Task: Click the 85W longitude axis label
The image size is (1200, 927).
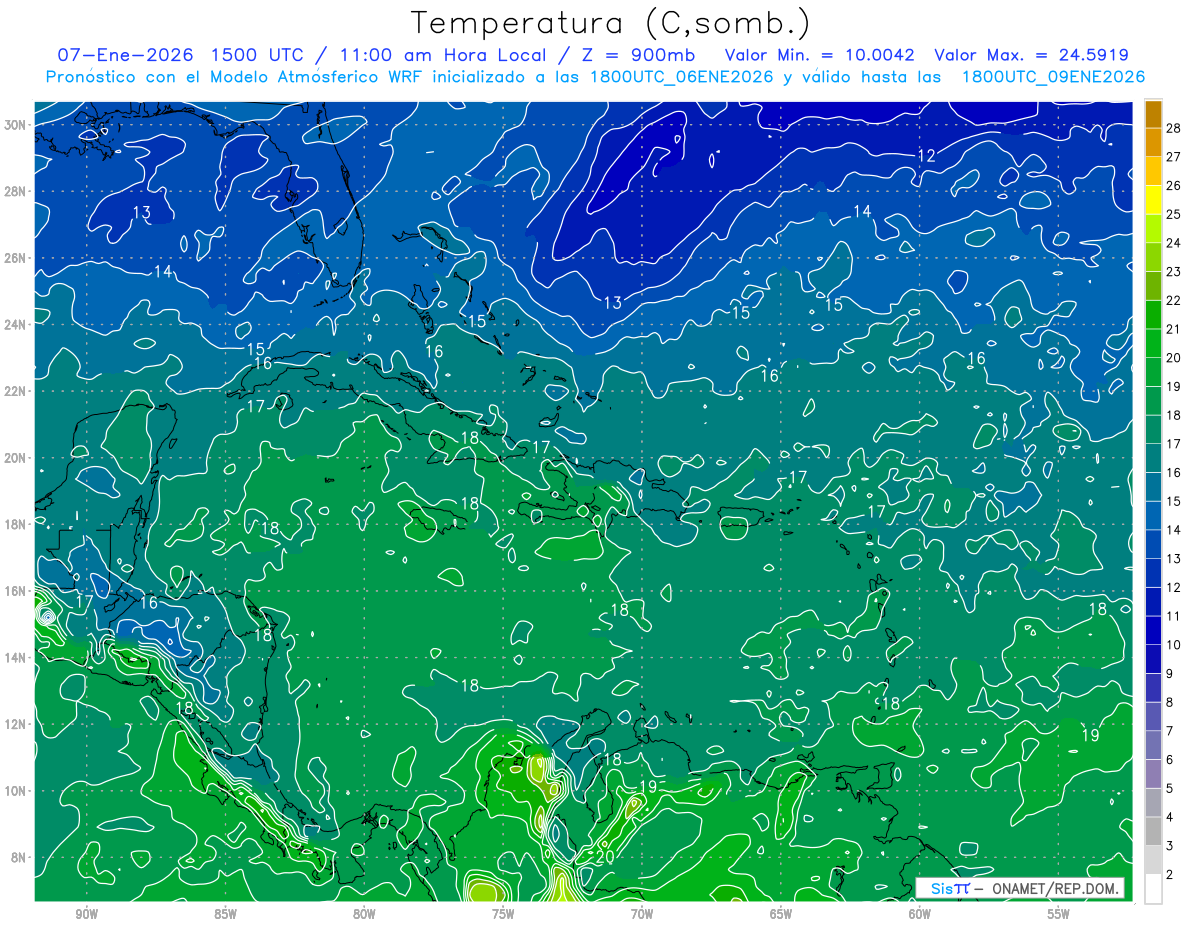Action: point(225,914)
